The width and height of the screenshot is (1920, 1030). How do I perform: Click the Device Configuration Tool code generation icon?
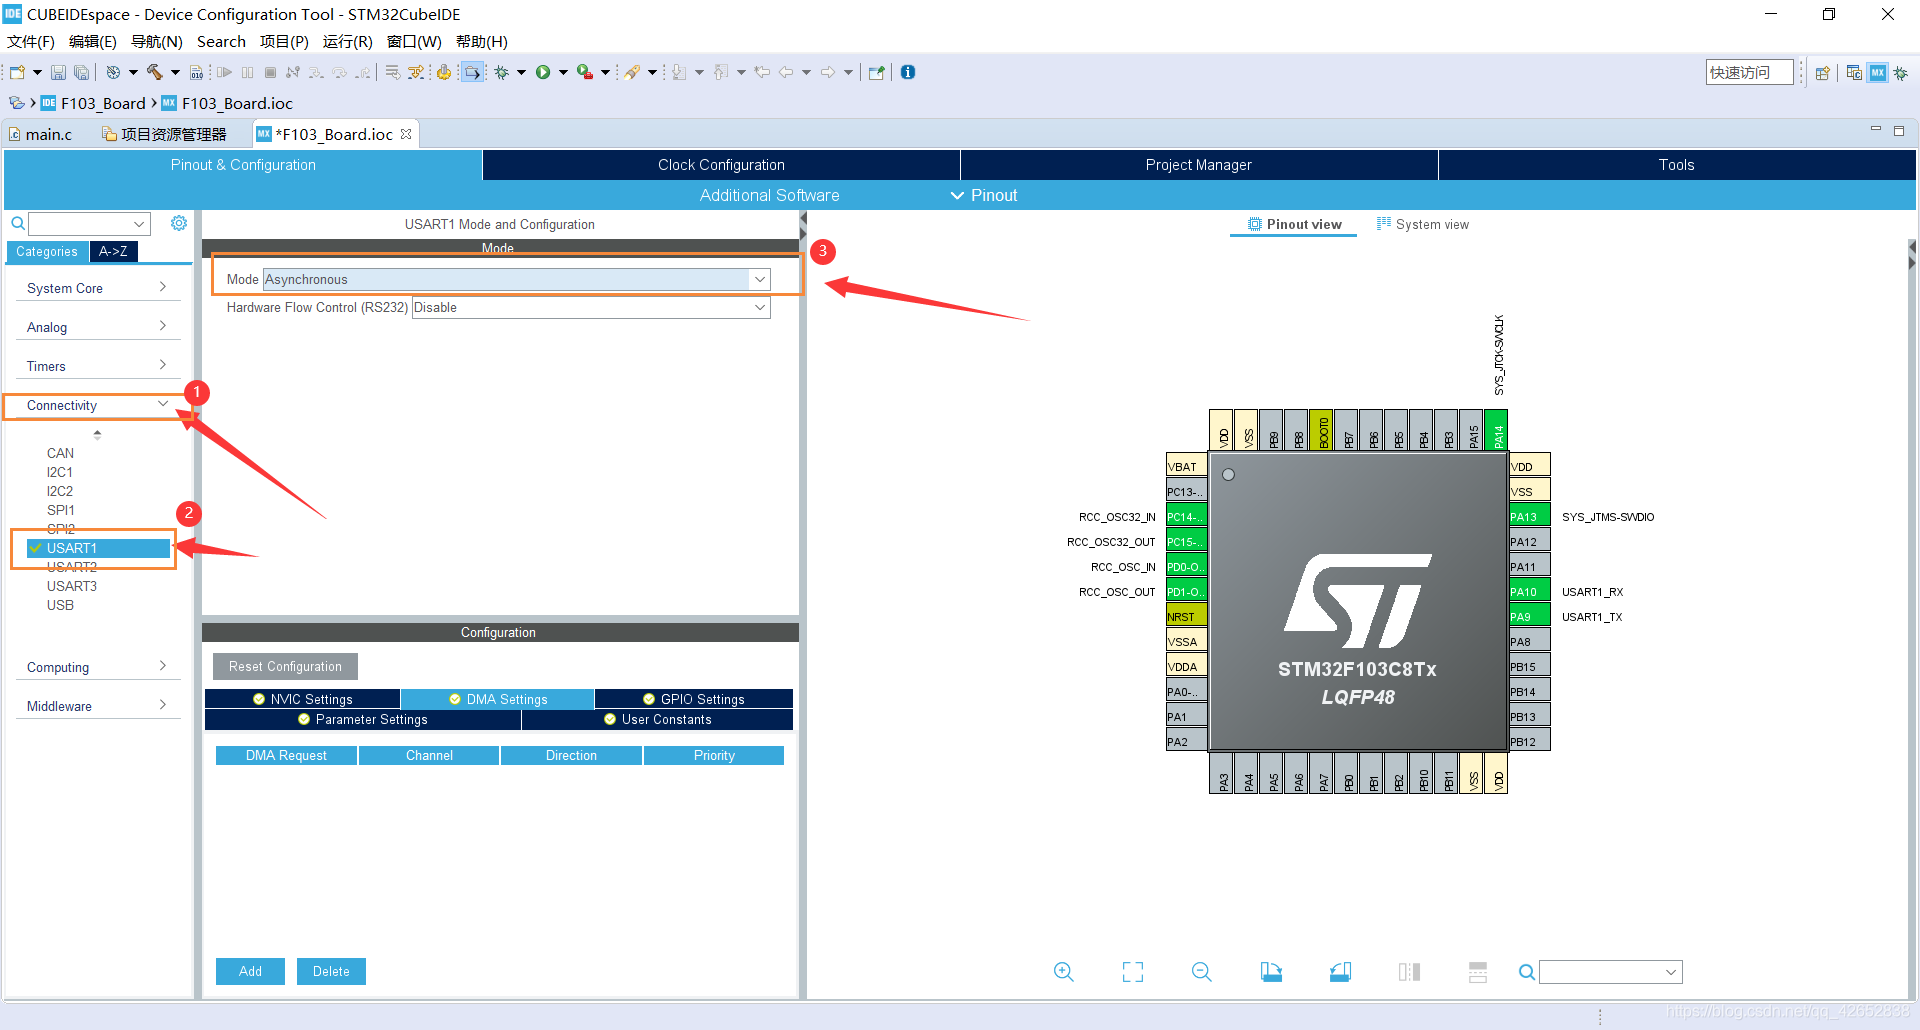[x=443, y=72]
